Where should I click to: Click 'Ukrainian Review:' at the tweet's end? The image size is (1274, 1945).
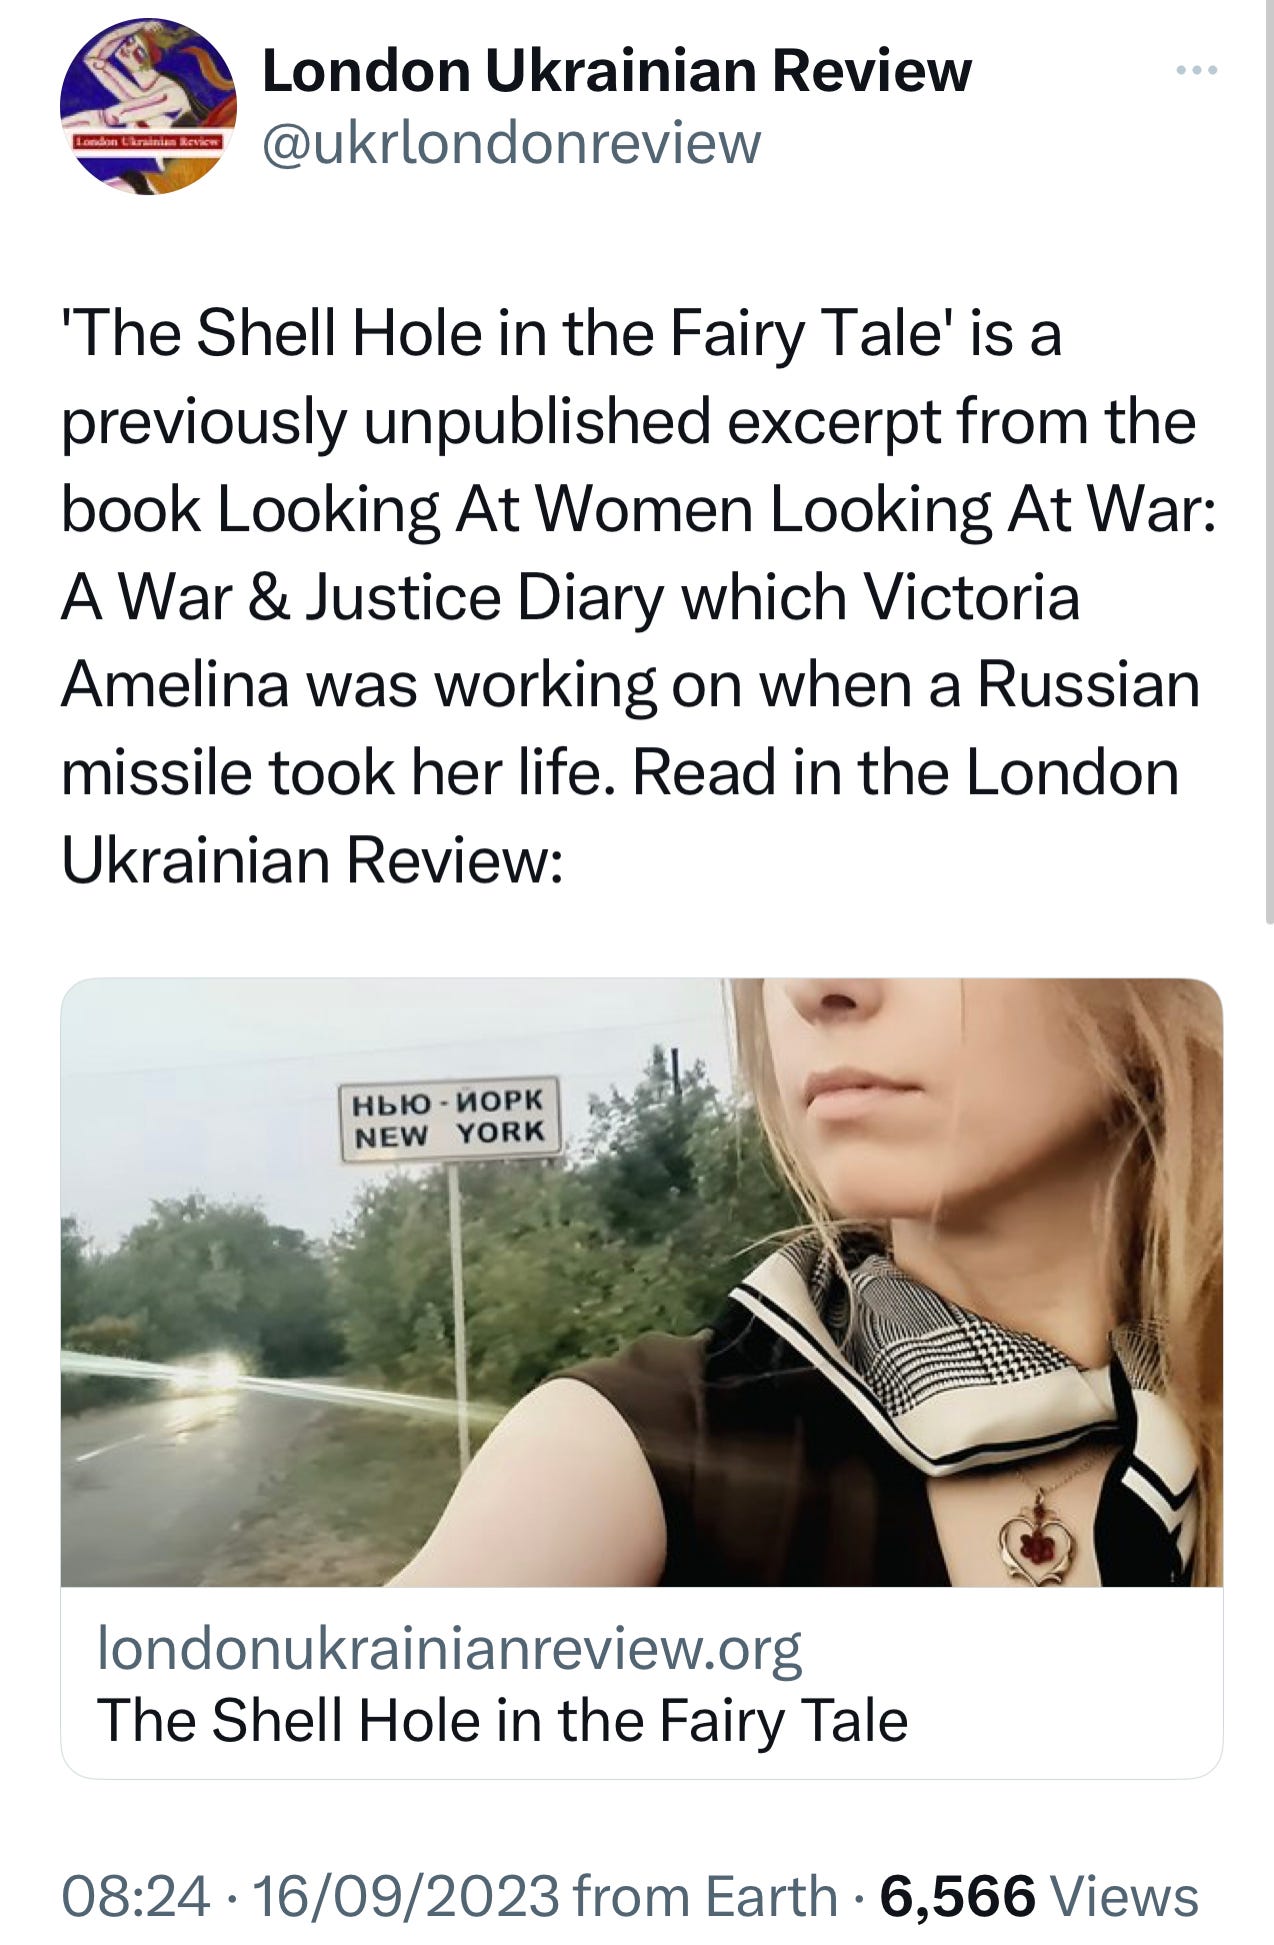[312, 860]
